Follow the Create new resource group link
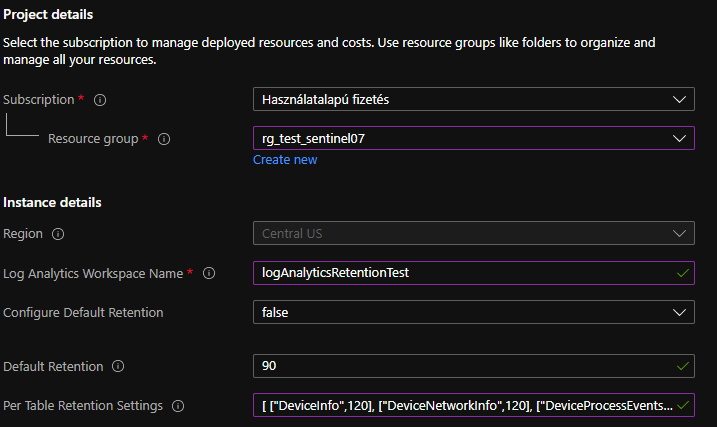Screen dimensions: 717x427 pyautogui.click(x=285, y=160)
